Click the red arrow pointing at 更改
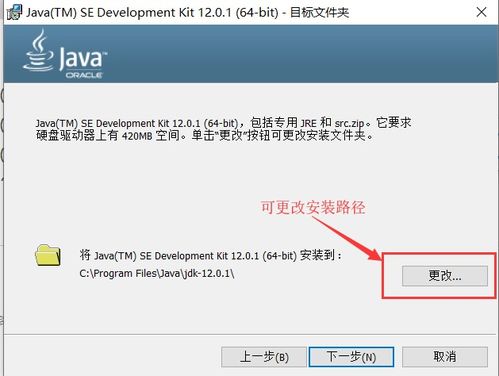 pyautogui.click(x=348, y=238)
